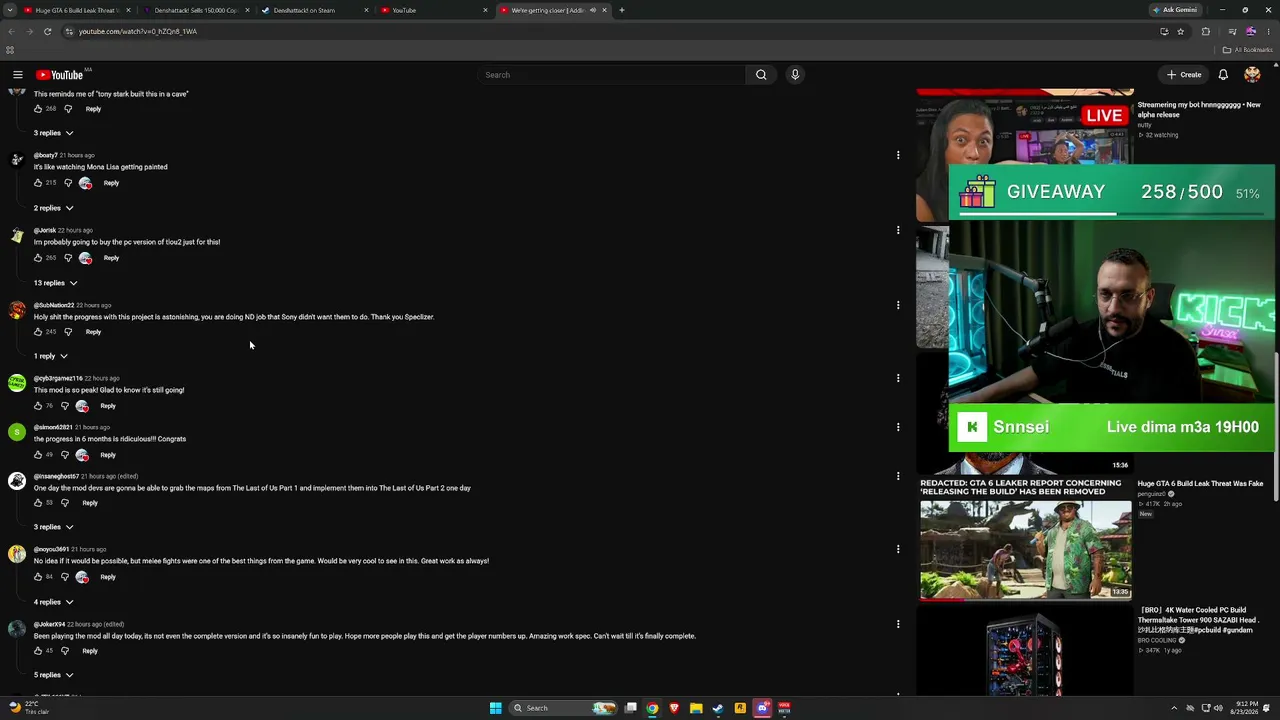Open File Explorer from the taskbar
Screen dimensions: 1280x720
pyautogui.click(x=696, y=708)
